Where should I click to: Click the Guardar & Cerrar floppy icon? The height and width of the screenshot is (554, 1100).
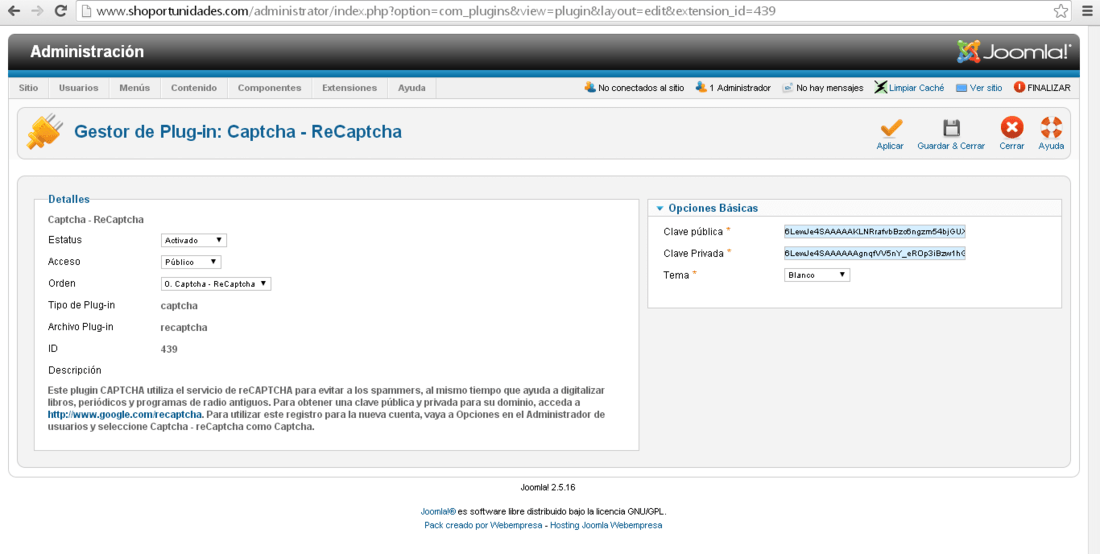click(x=951, y=128)
